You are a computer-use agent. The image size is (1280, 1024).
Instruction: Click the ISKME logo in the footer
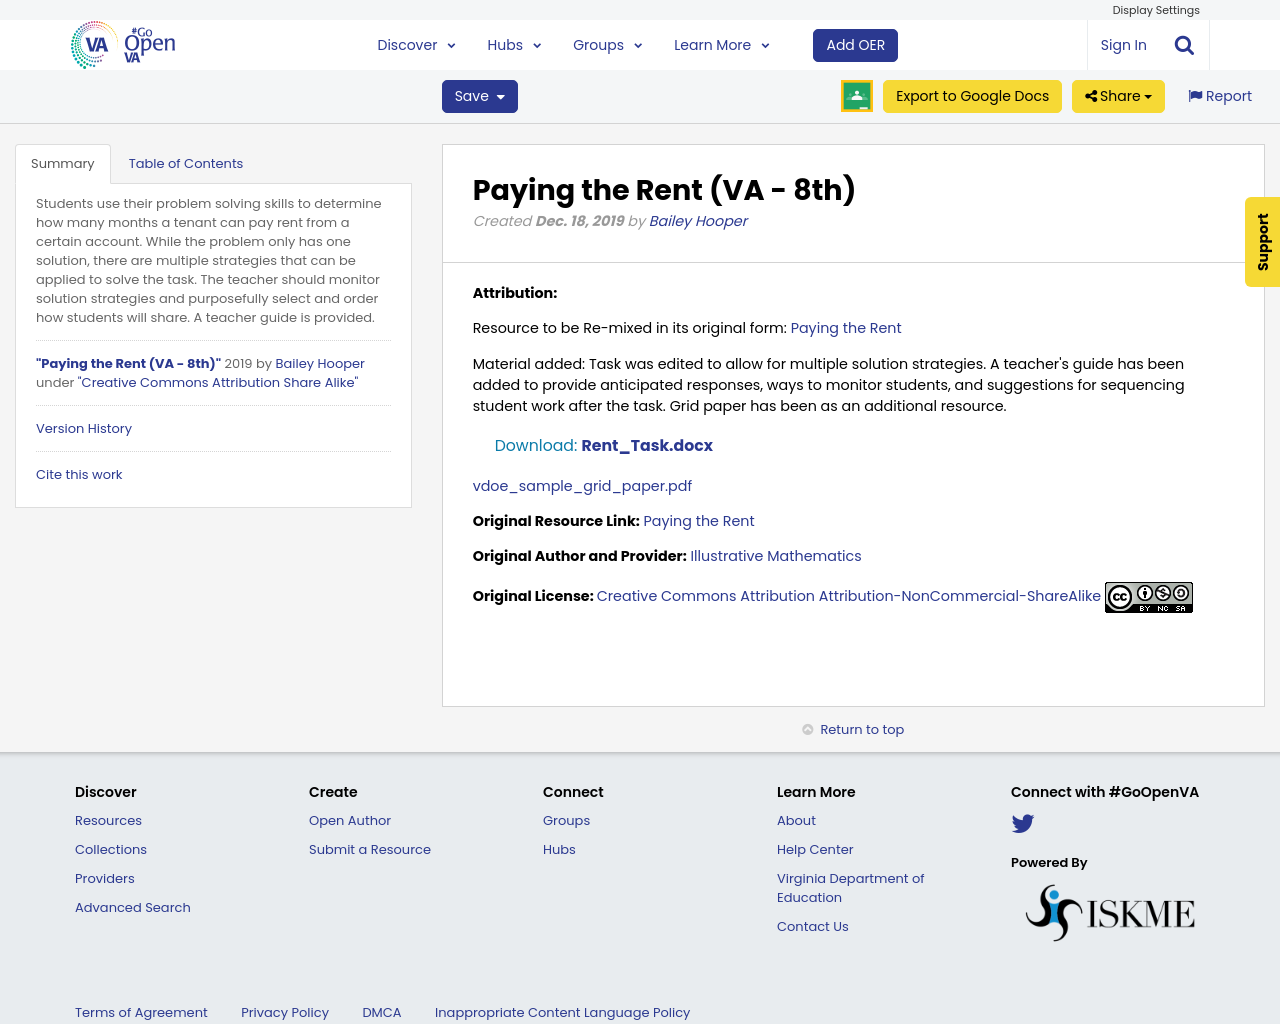1110,911
